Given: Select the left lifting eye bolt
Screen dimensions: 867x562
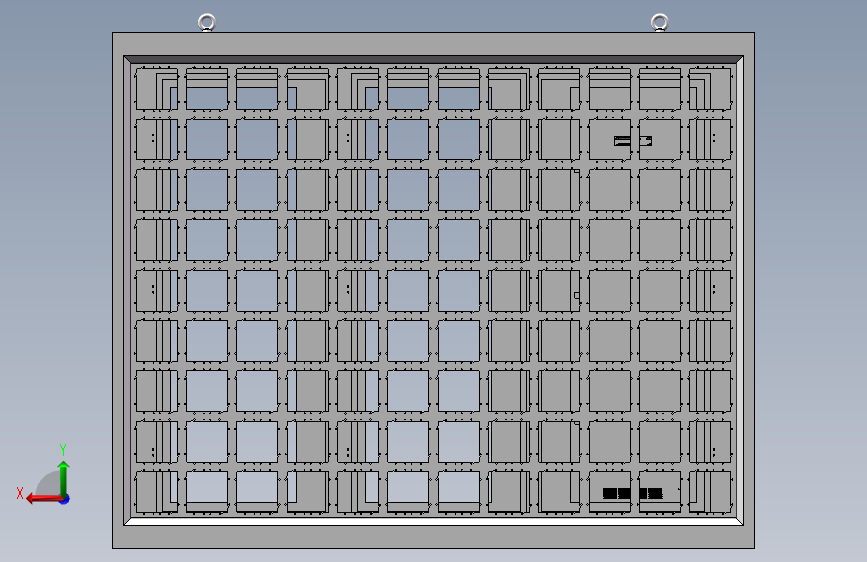Looking at the screenshot, I should coord(207,23).
